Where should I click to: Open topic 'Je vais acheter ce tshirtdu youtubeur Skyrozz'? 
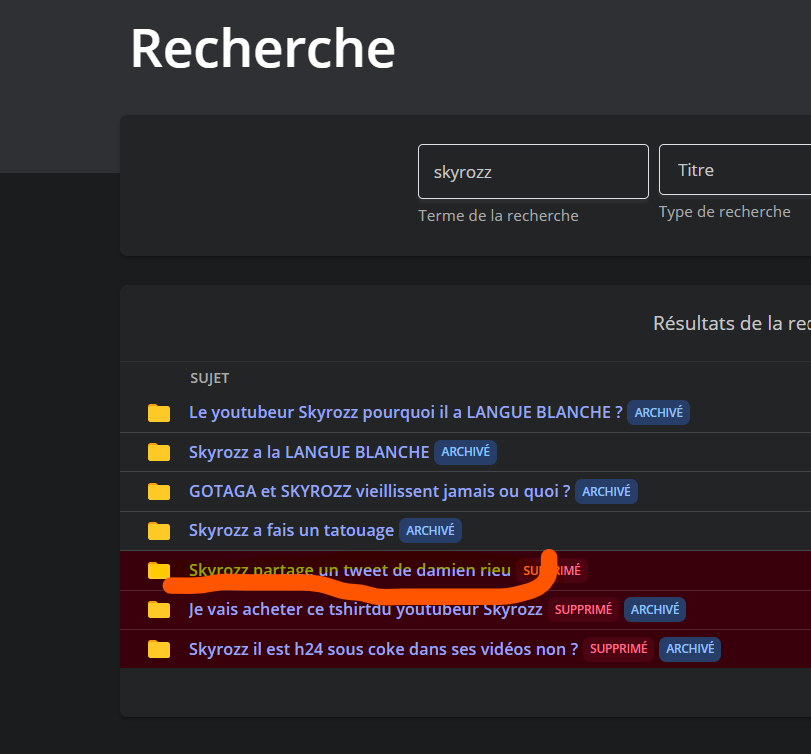tap(365, 609)
